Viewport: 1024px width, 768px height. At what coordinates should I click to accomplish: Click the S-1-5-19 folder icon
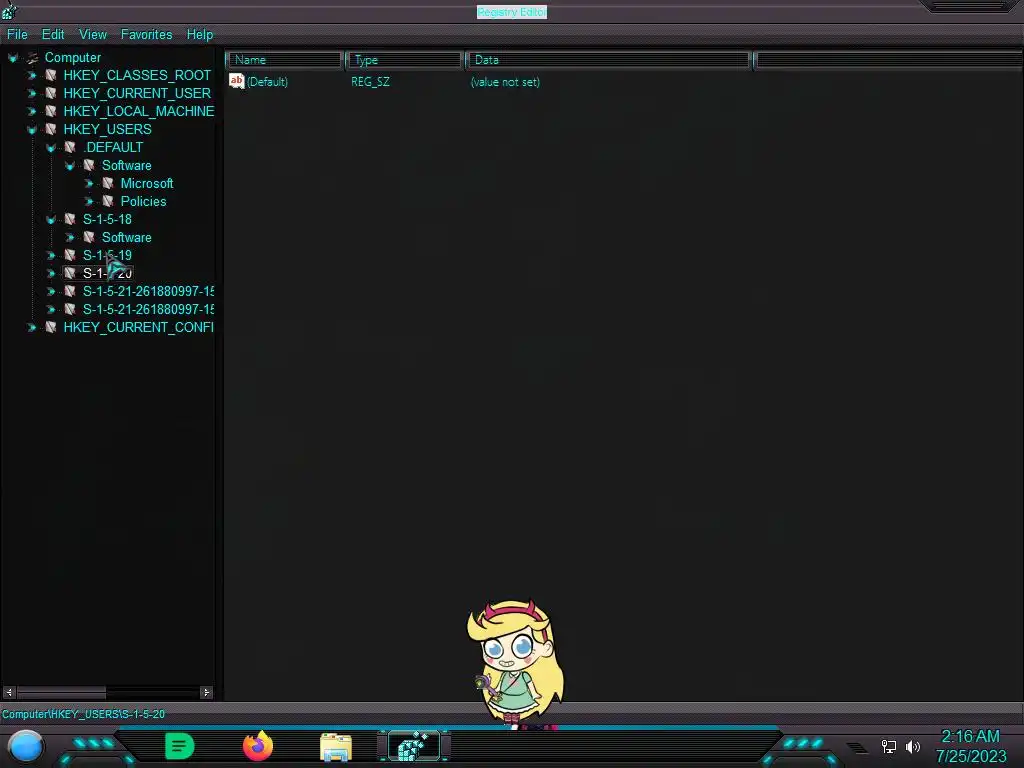tap(70, 255)
